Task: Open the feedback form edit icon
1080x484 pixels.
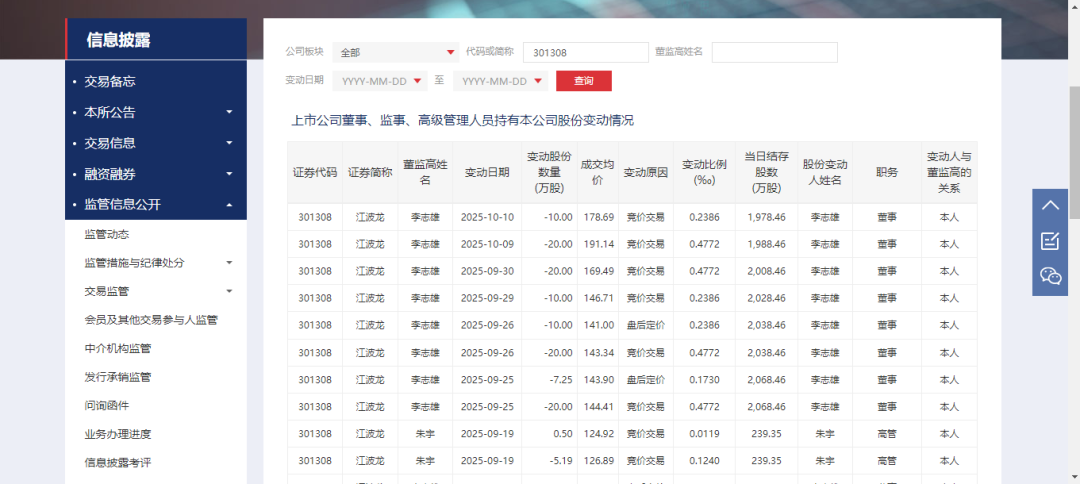Action: pos(1050,241)
